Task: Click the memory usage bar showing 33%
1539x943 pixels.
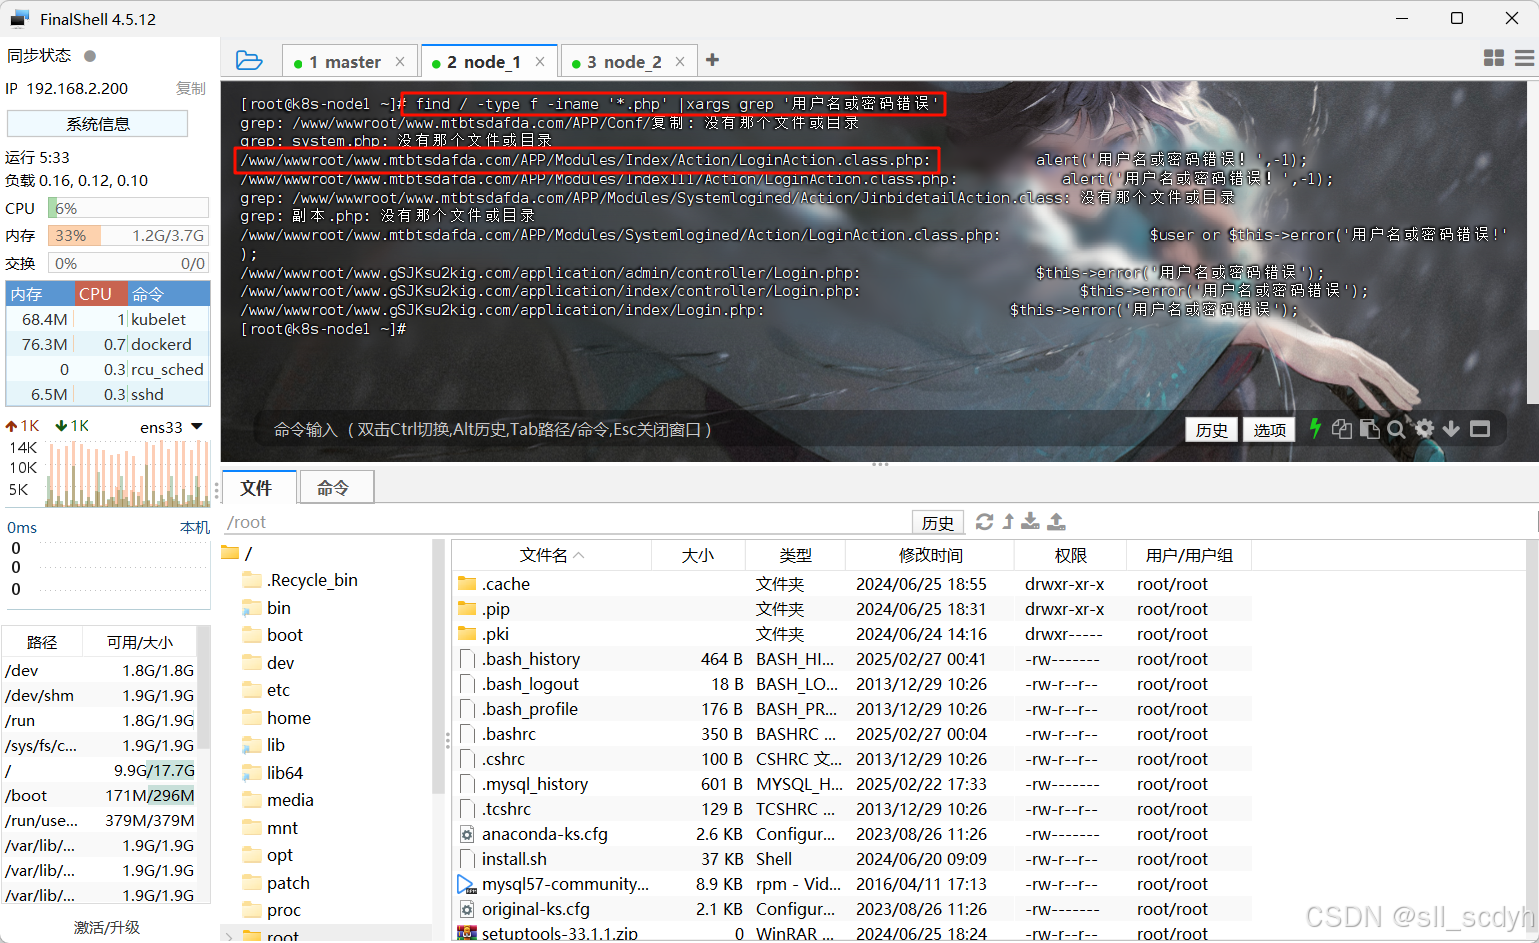Action: pos(129,235)
